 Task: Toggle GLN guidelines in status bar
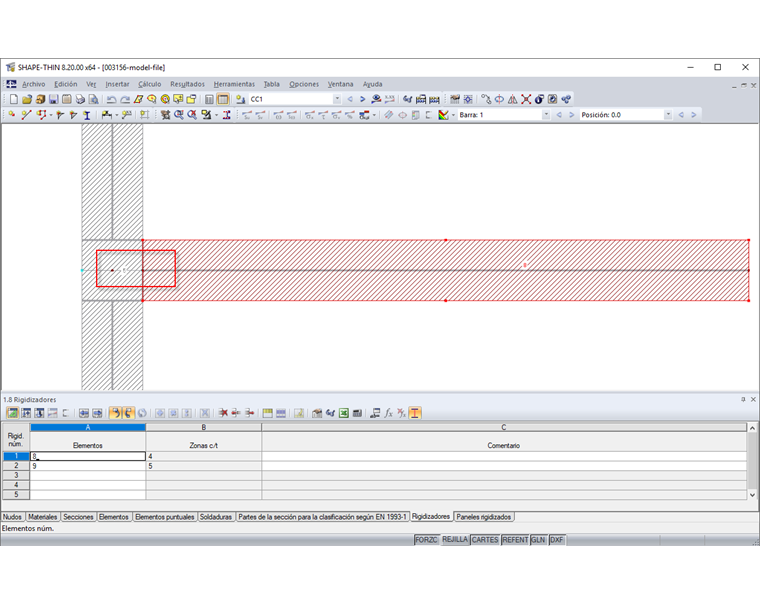coord(538,540)
